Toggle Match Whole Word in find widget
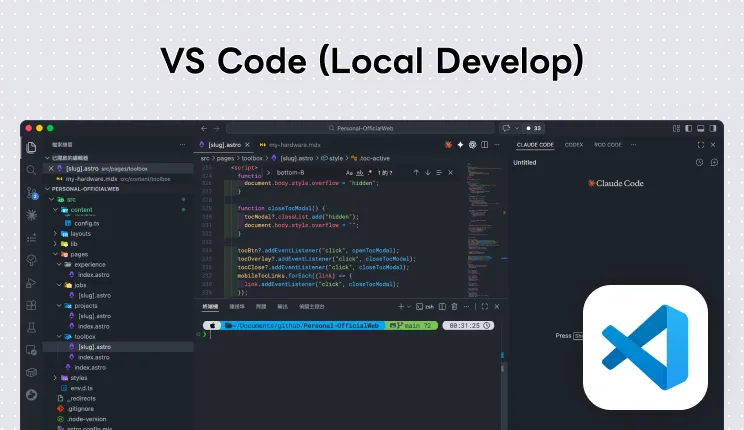 pos(360,173)
